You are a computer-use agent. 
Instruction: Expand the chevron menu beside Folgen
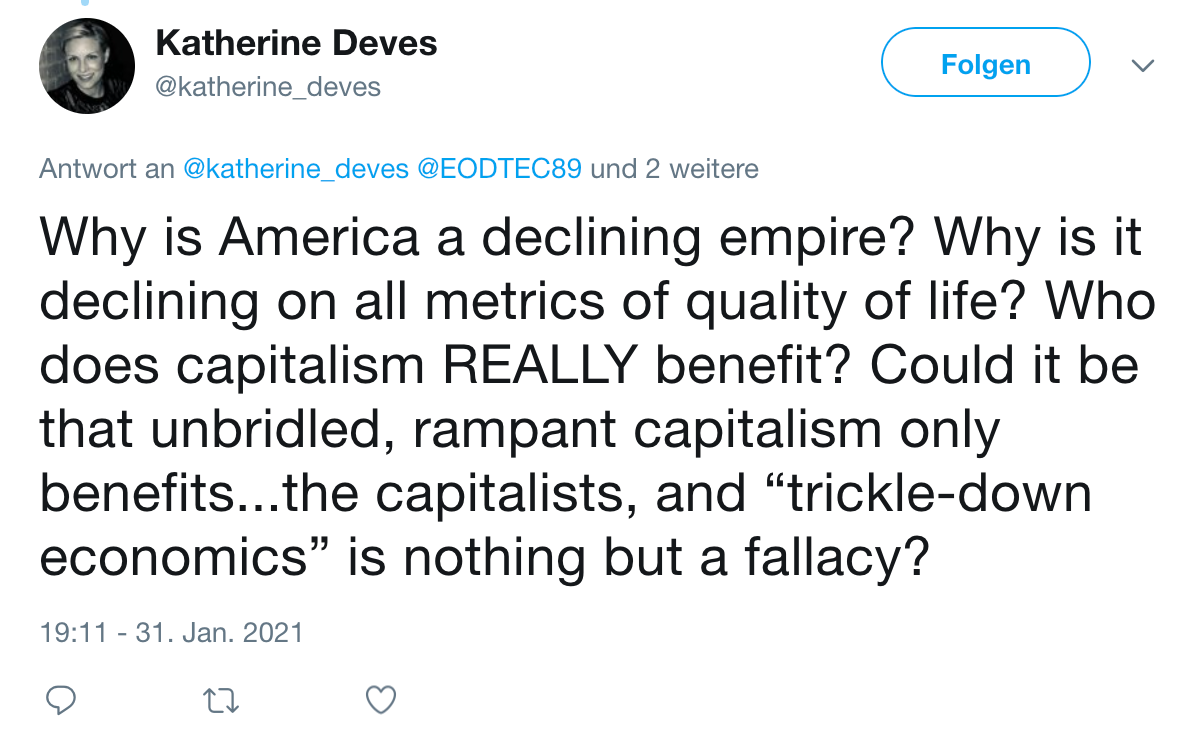tap(1142, 65)
